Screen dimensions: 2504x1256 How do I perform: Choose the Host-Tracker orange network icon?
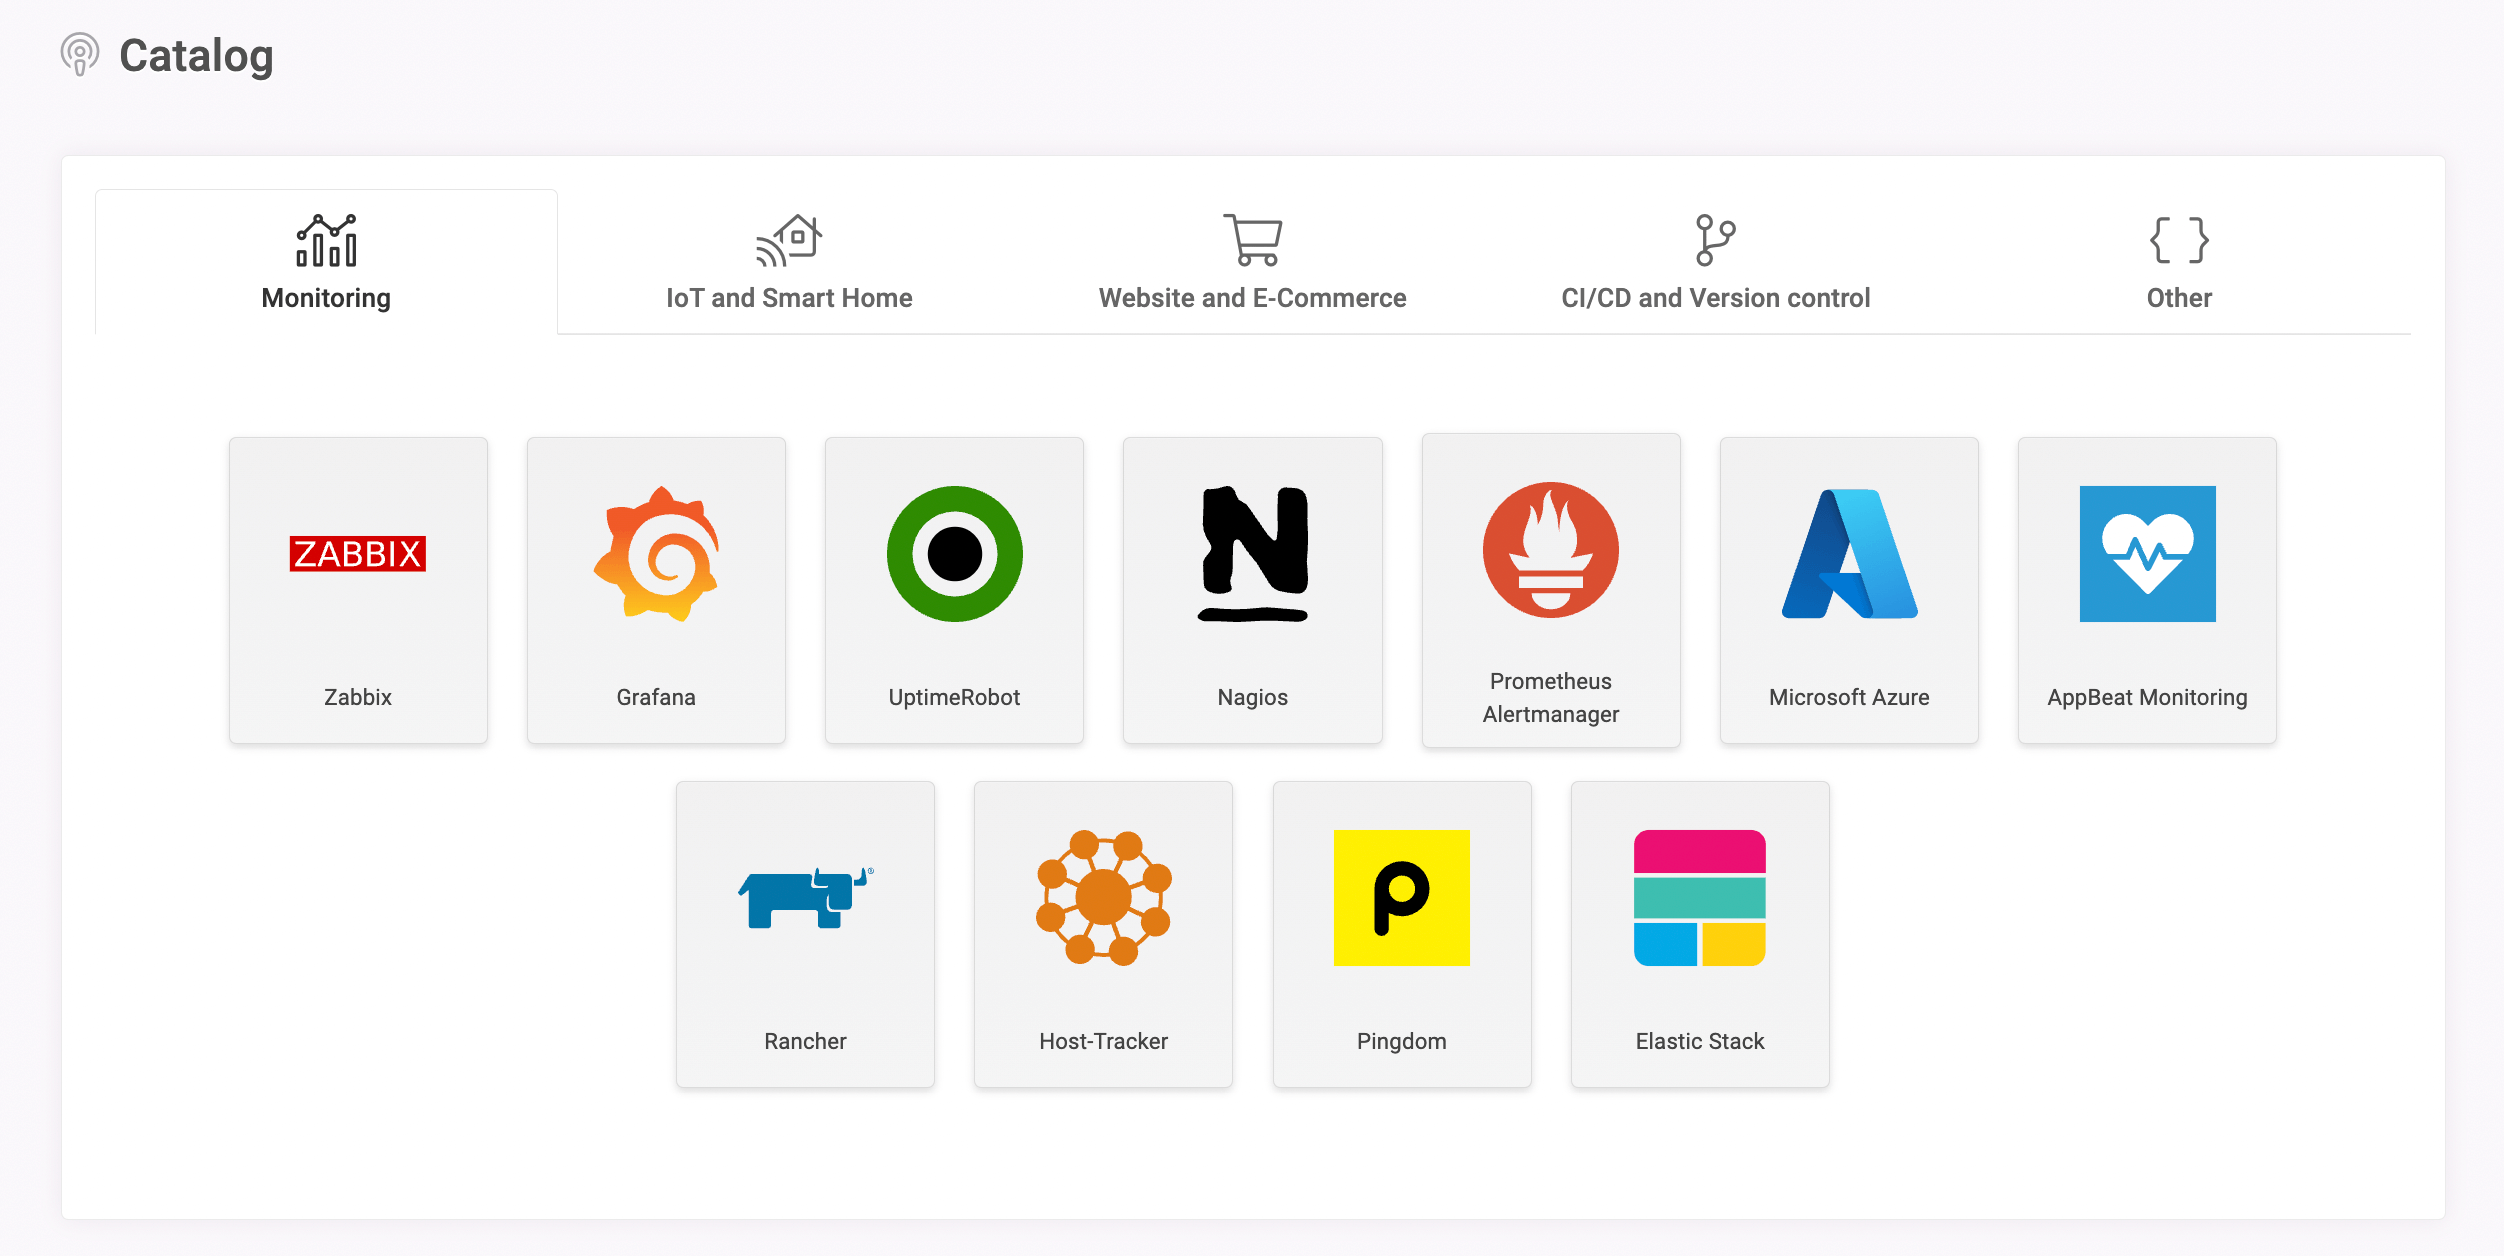[x=1104, y=897]
